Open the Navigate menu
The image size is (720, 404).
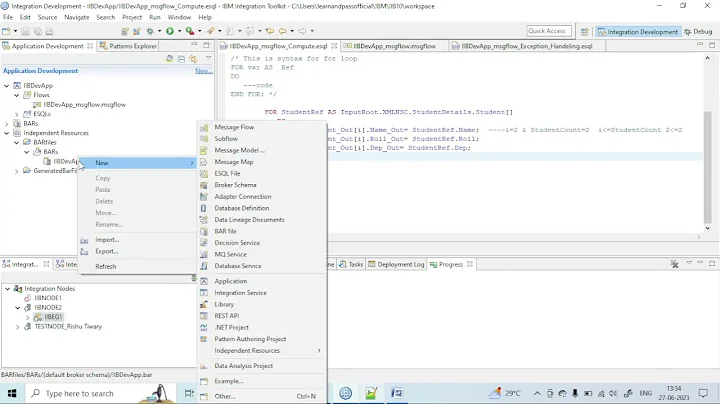pos(77,17)
